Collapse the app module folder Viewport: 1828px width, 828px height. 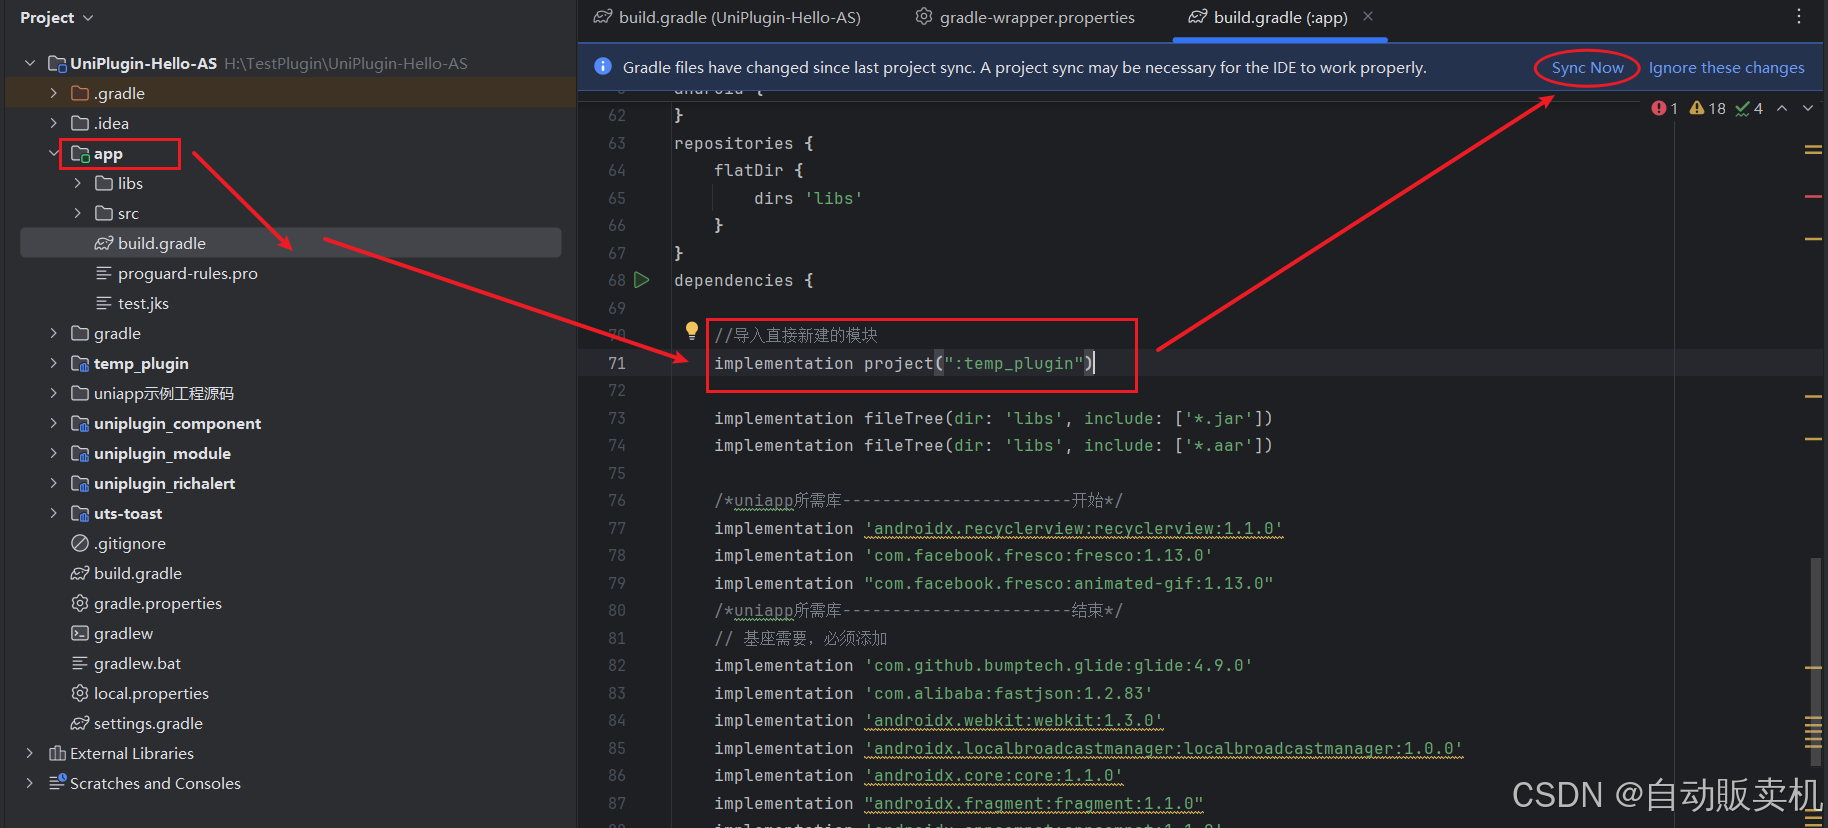coord(54,153)
